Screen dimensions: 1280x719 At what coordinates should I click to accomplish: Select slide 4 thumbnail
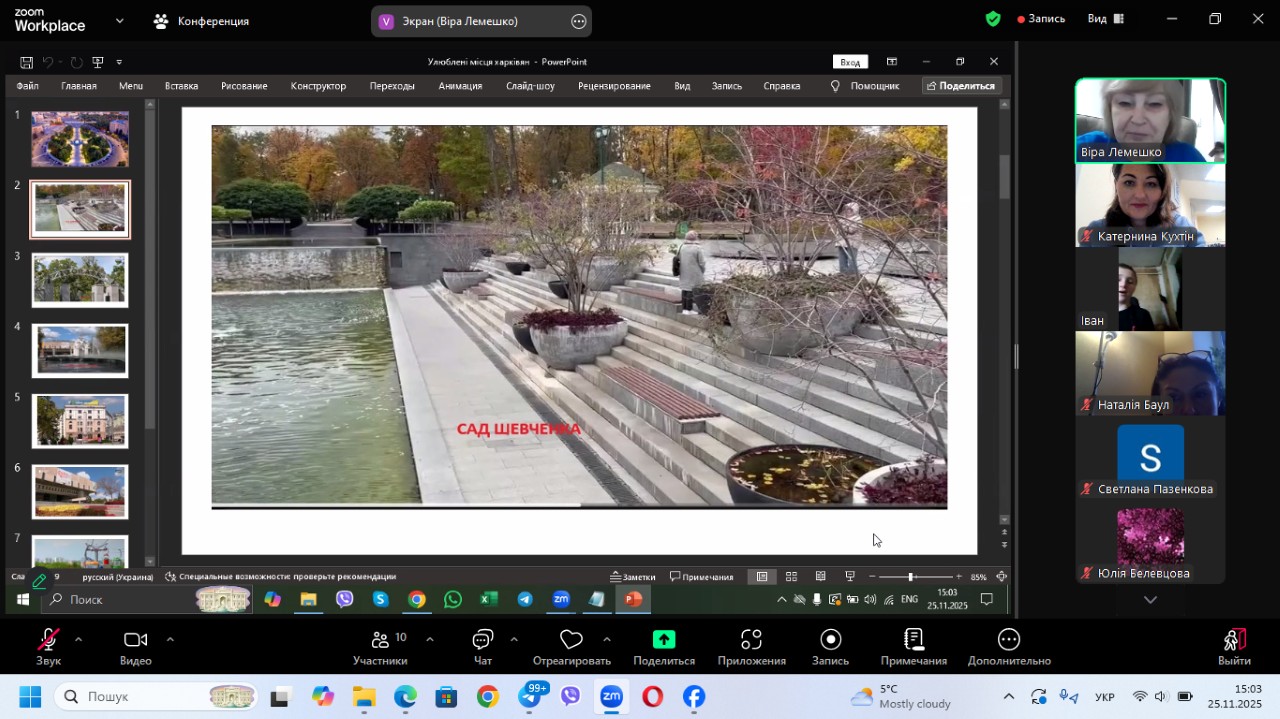(x=80, y=350)
